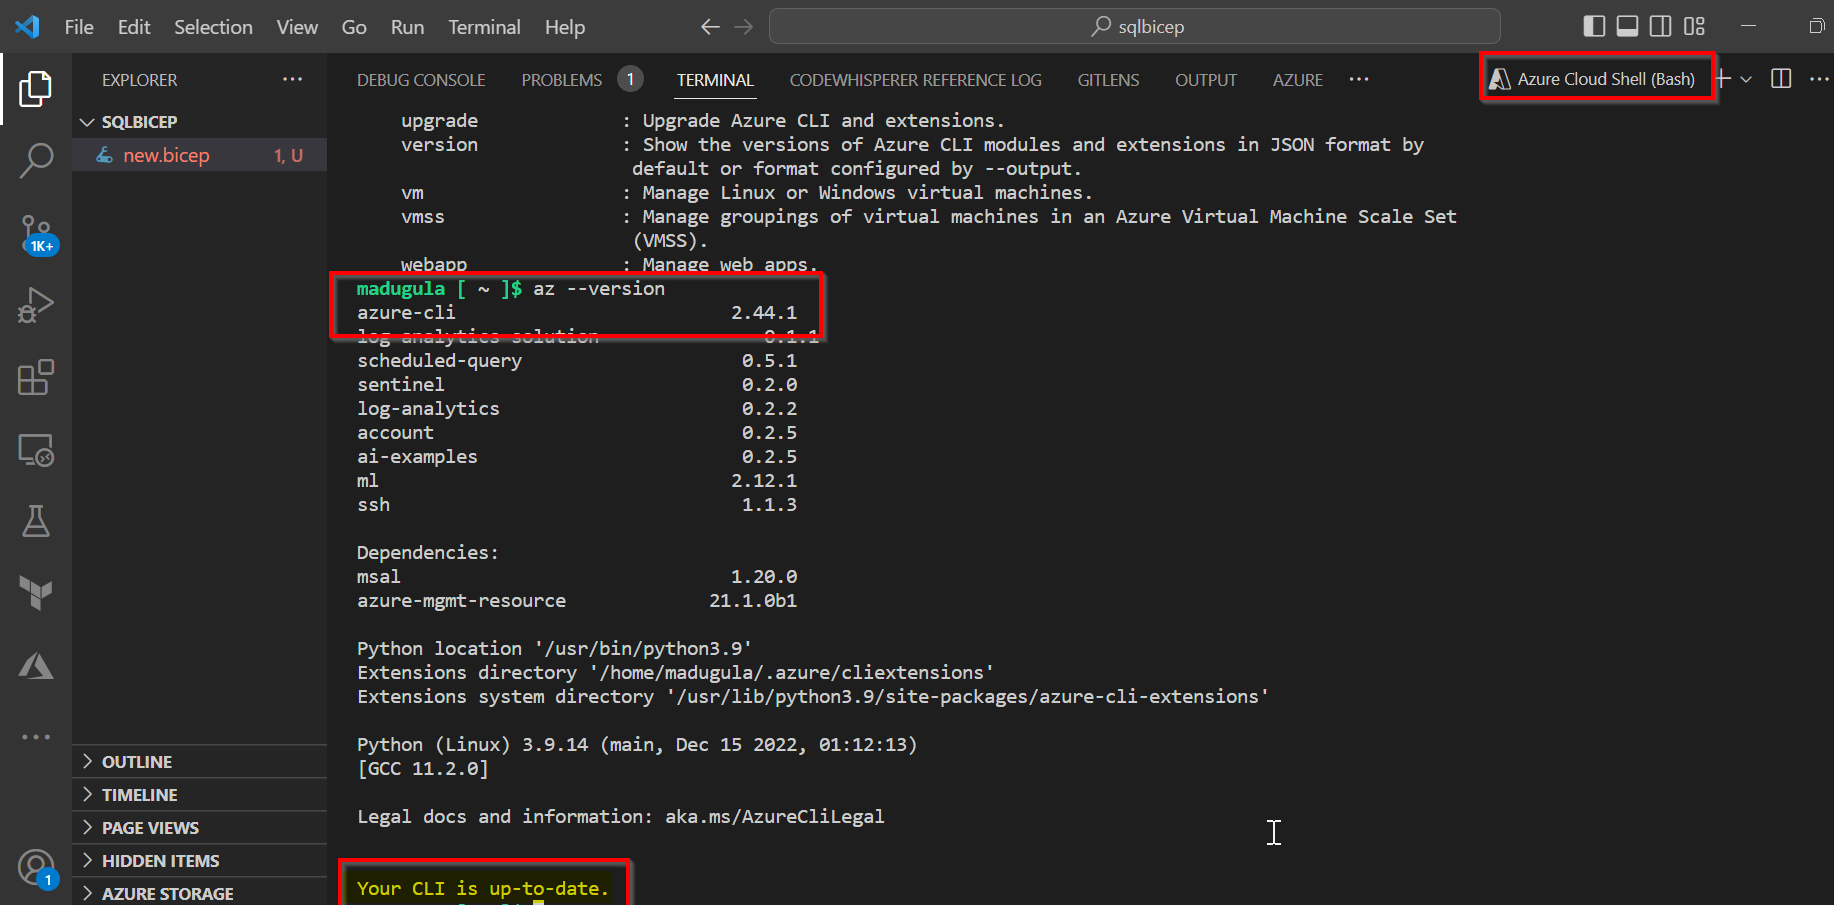Switch to the OUTPUT tab
1834x905 pixels.
pyautogui.click(x=1206, y=80)
